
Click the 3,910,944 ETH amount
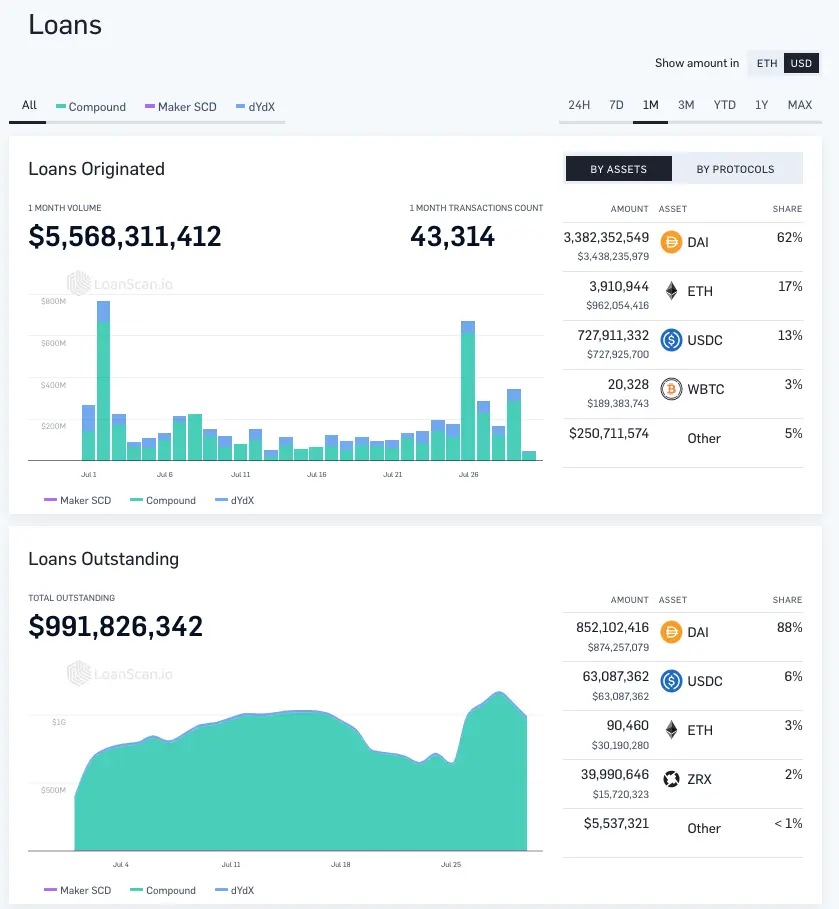click(619, 286)
